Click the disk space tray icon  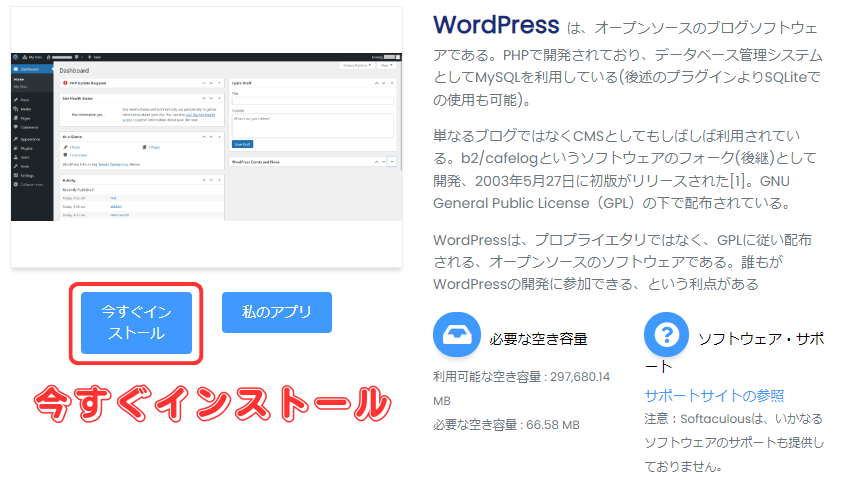click(x=456, y=335)
